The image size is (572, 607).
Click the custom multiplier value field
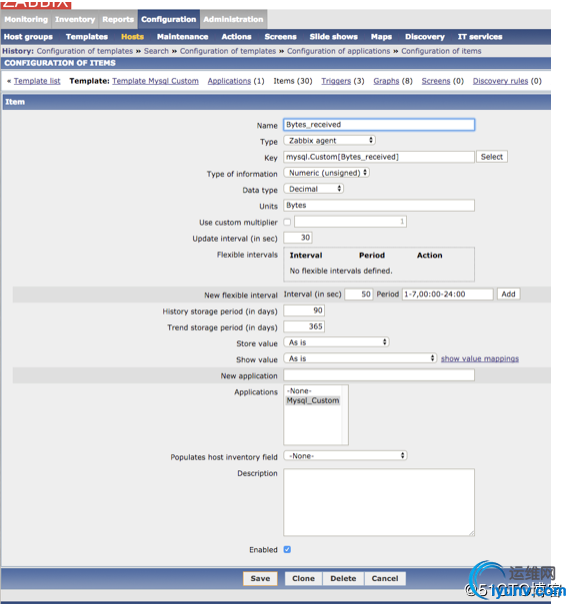(x=350, y=221)
